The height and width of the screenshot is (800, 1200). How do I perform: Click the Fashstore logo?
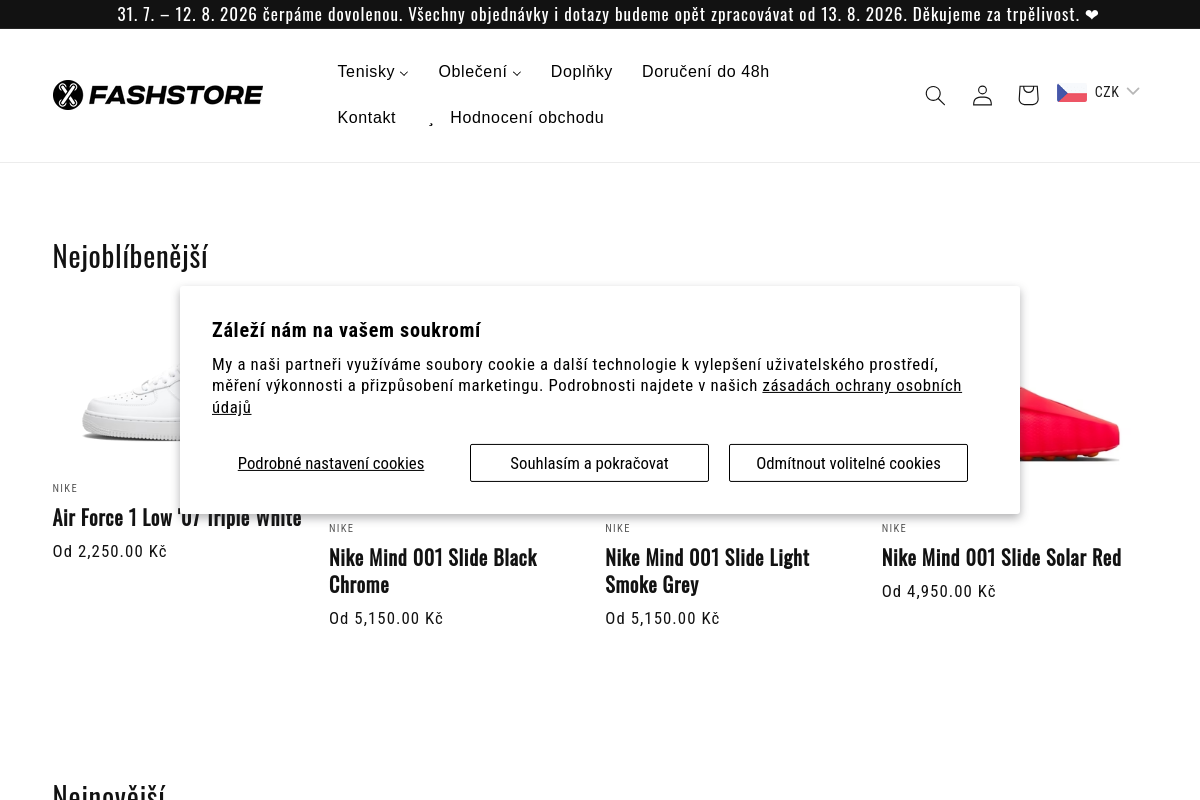pyautogui.click(x=158, y=95)
